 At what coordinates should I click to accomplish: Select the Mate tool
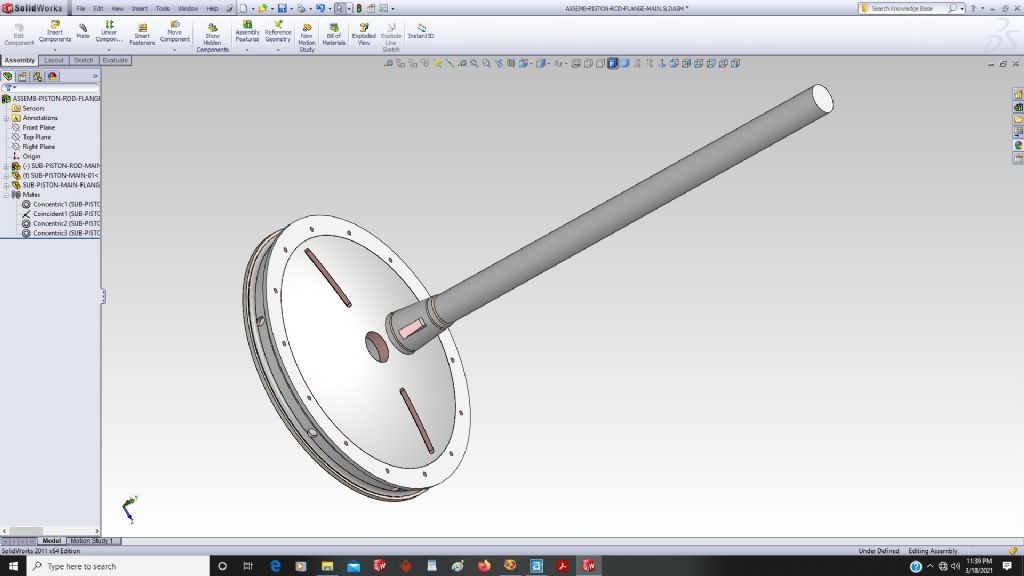coord(83,31)
